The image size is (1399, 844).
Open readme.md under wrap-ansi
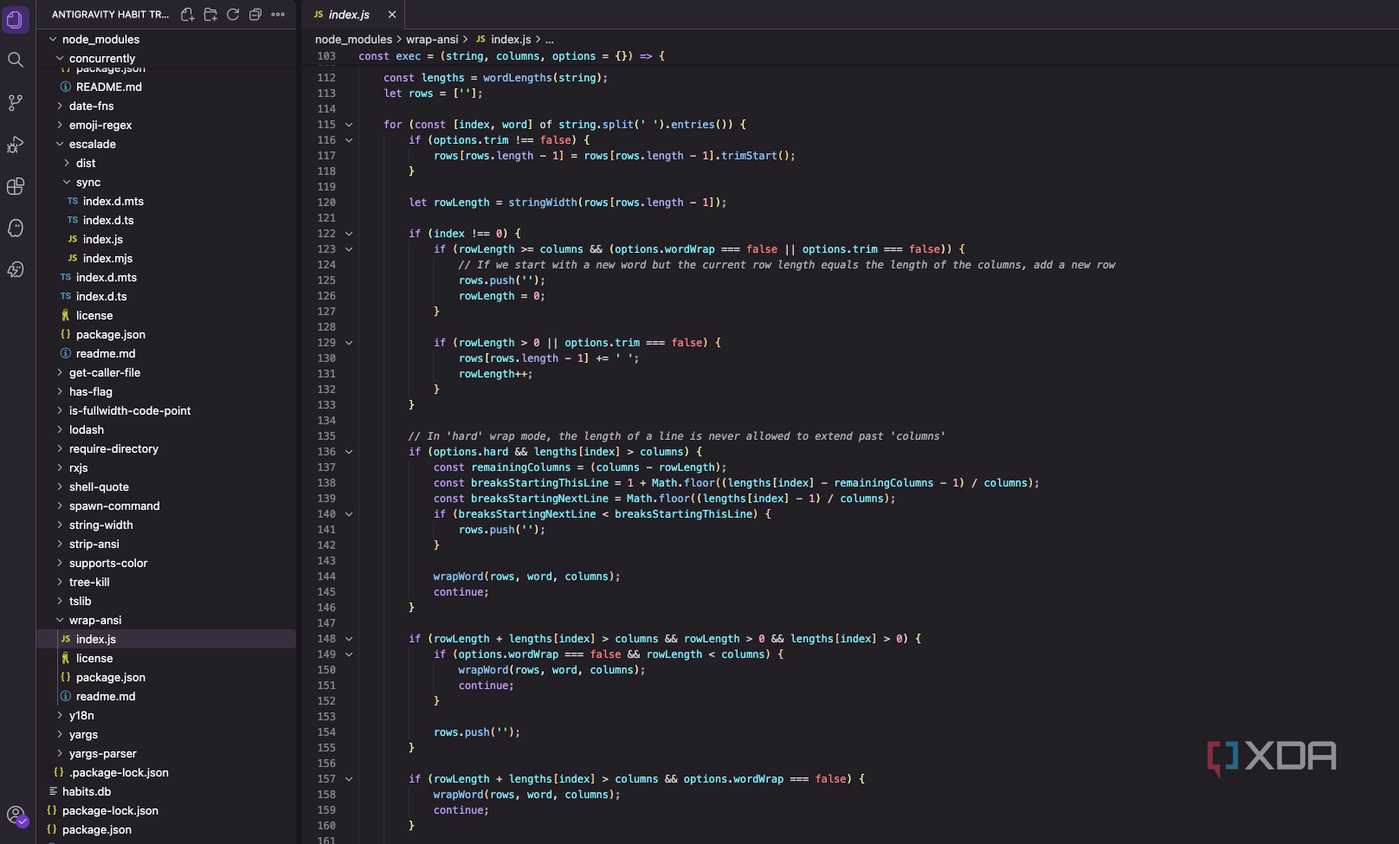coord(105,696)
